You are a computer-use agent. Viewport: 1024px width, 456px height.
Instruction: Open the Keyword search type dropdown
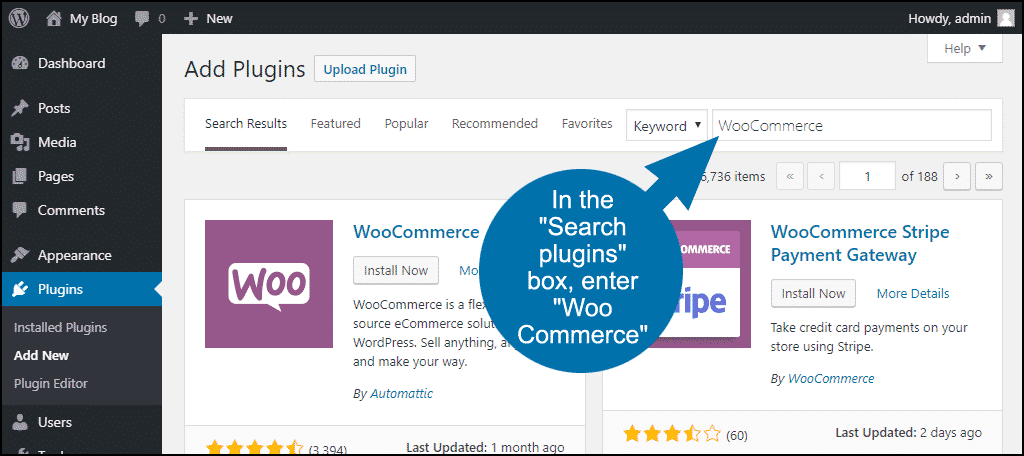click(667, 126)
